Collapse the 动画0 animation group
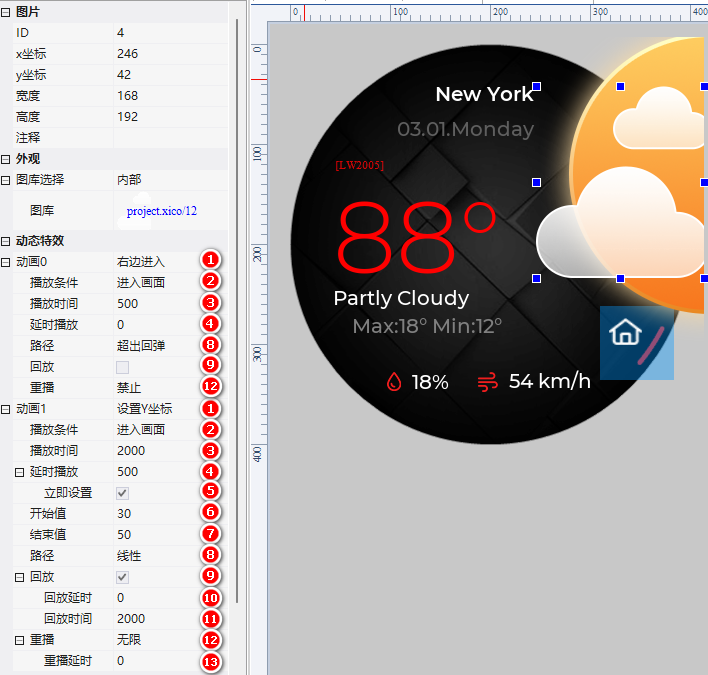Viewport: 708px width, 675px height. tap(6, 262)
